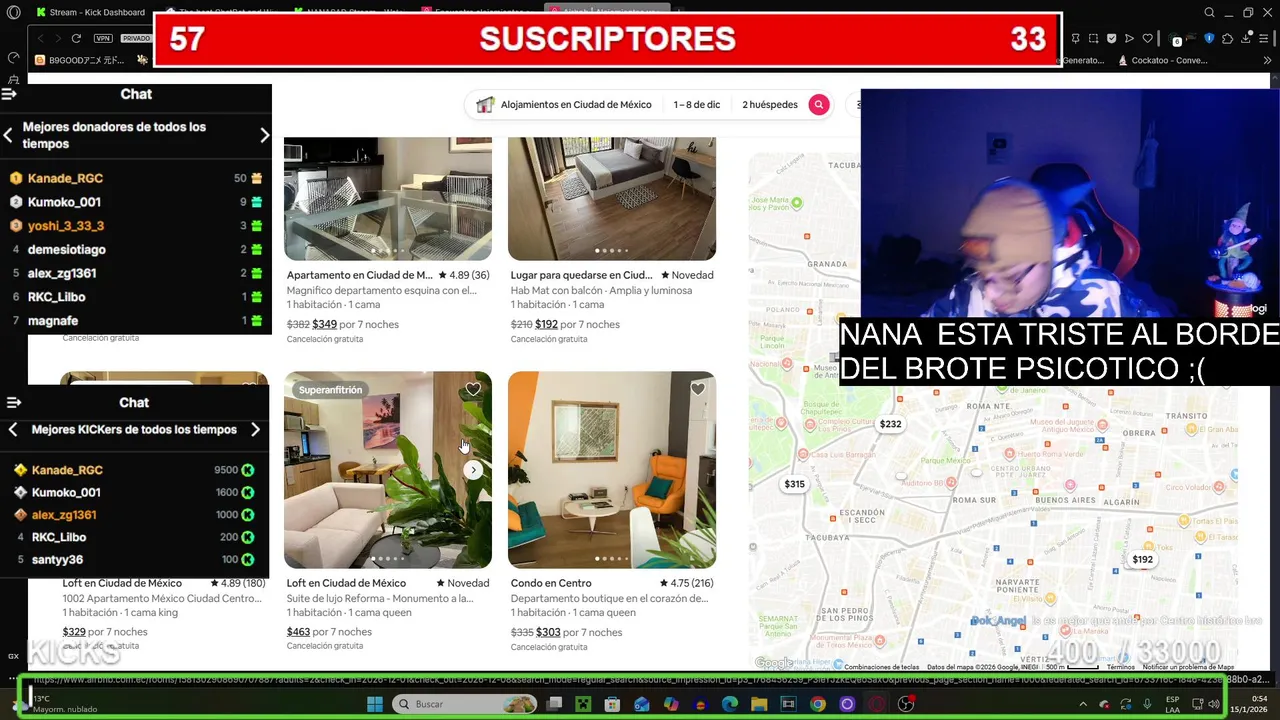Screen dimensions: 1280x720
Task: Open Google Chrome from the taskbar
Action: (x=818, y=704)
